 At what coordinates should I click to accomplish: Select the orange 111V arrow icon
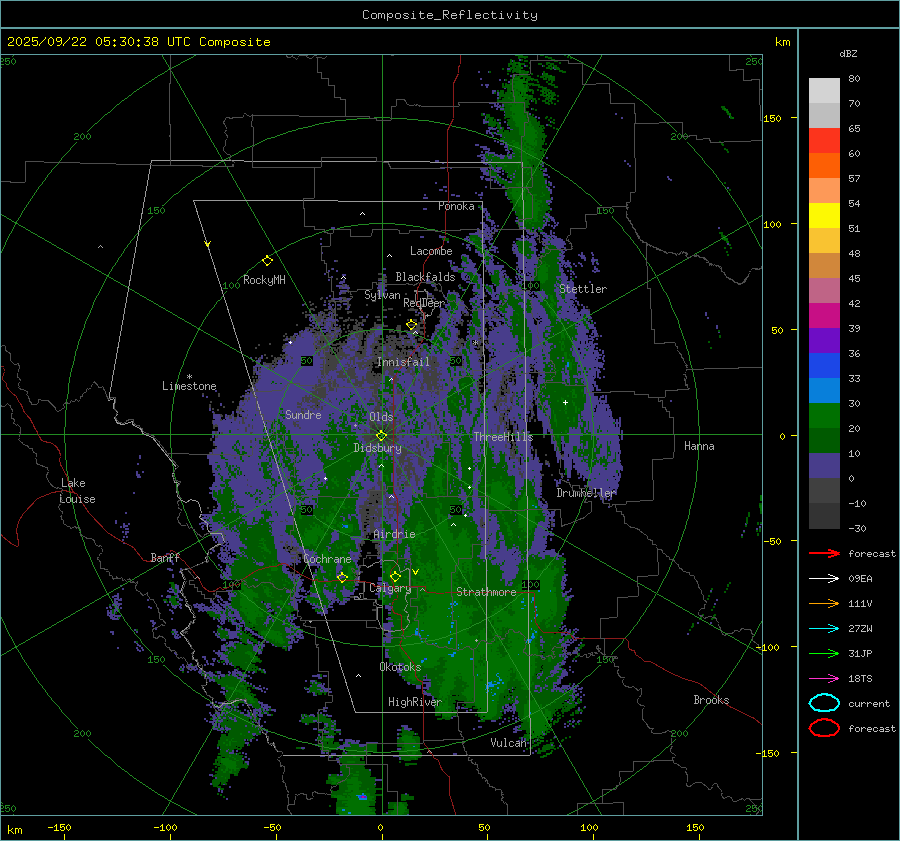point(824,603)
